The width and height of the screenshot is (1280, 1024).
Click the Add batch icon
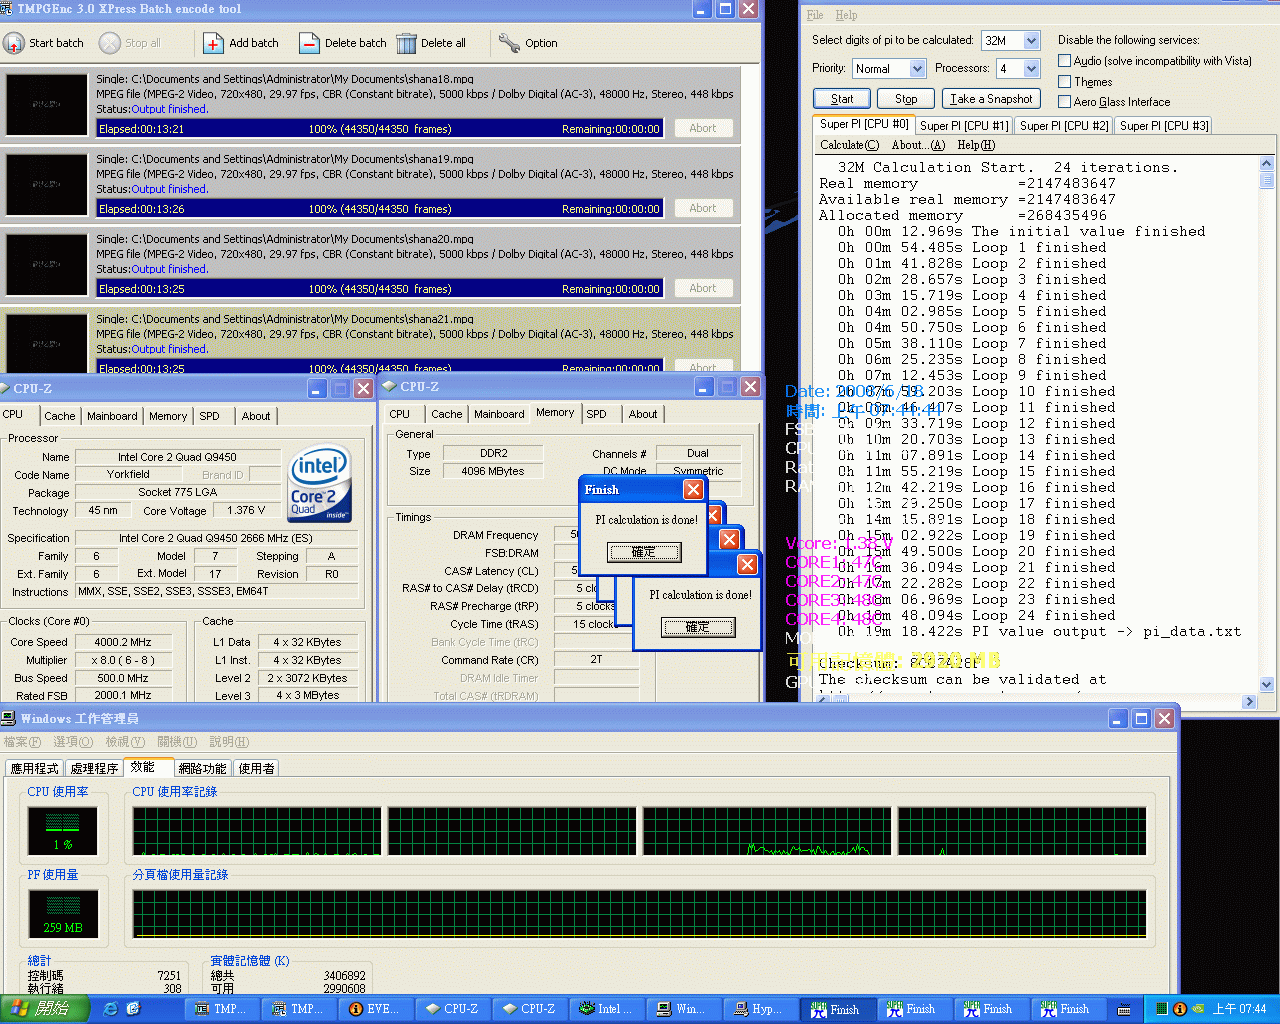point(213,43)
